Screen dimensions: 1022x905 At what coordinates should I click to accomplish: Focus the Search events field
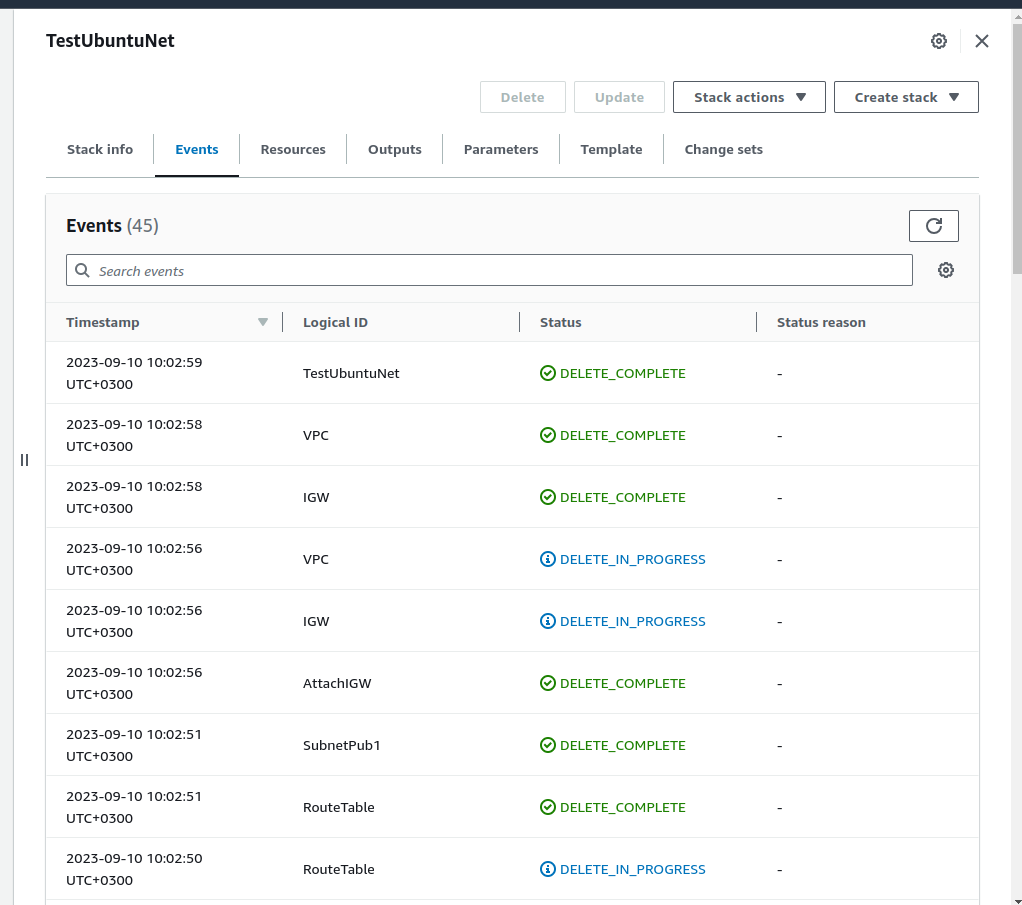[x=489, y=270]
